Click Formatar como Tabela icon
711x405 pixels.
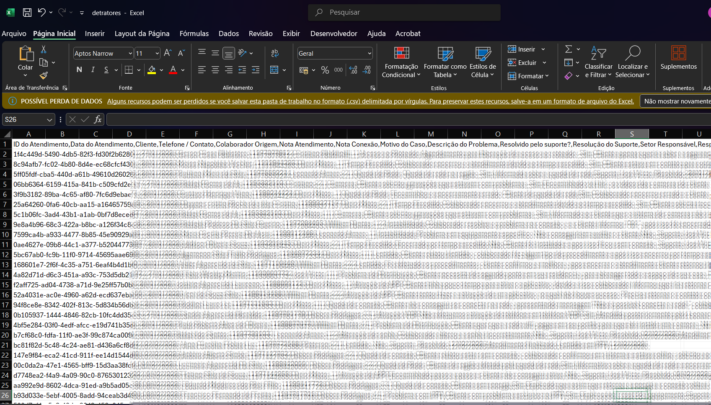(444, 61)
